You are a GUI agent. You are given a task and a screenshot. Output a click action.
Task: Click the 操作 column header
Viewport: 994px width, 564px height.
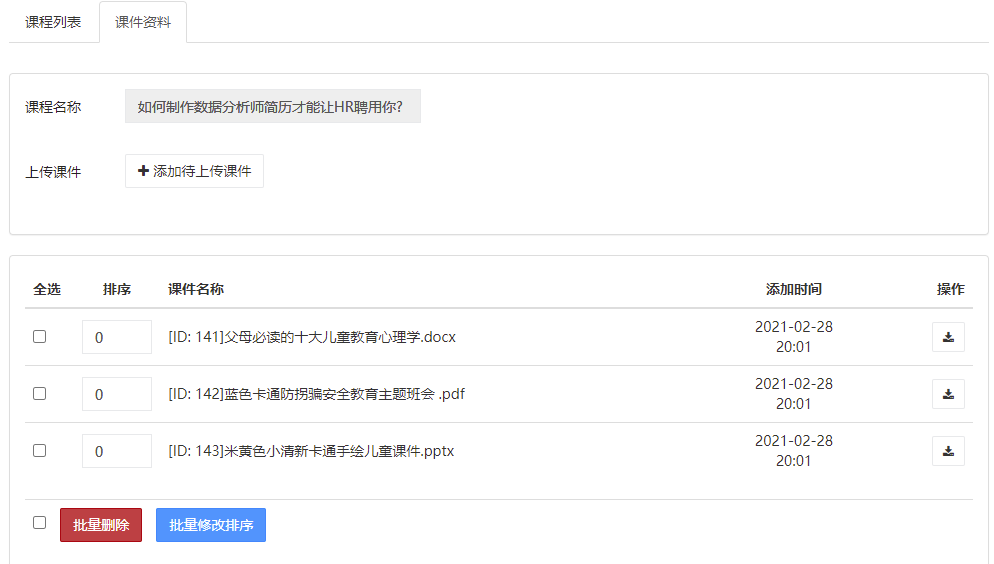(950, 290)
